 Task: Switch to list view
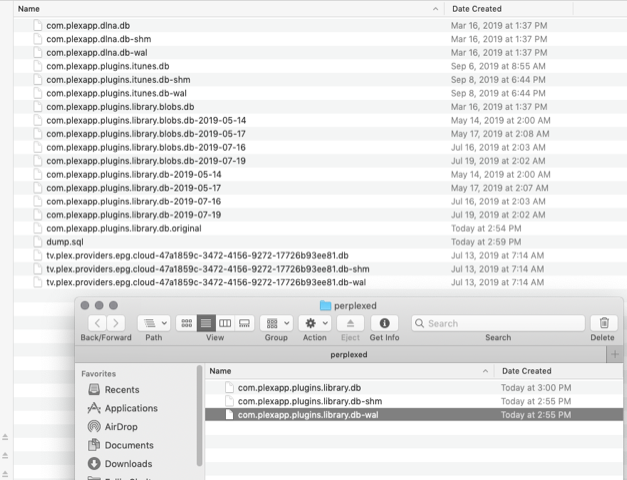(x=206, y=323)
